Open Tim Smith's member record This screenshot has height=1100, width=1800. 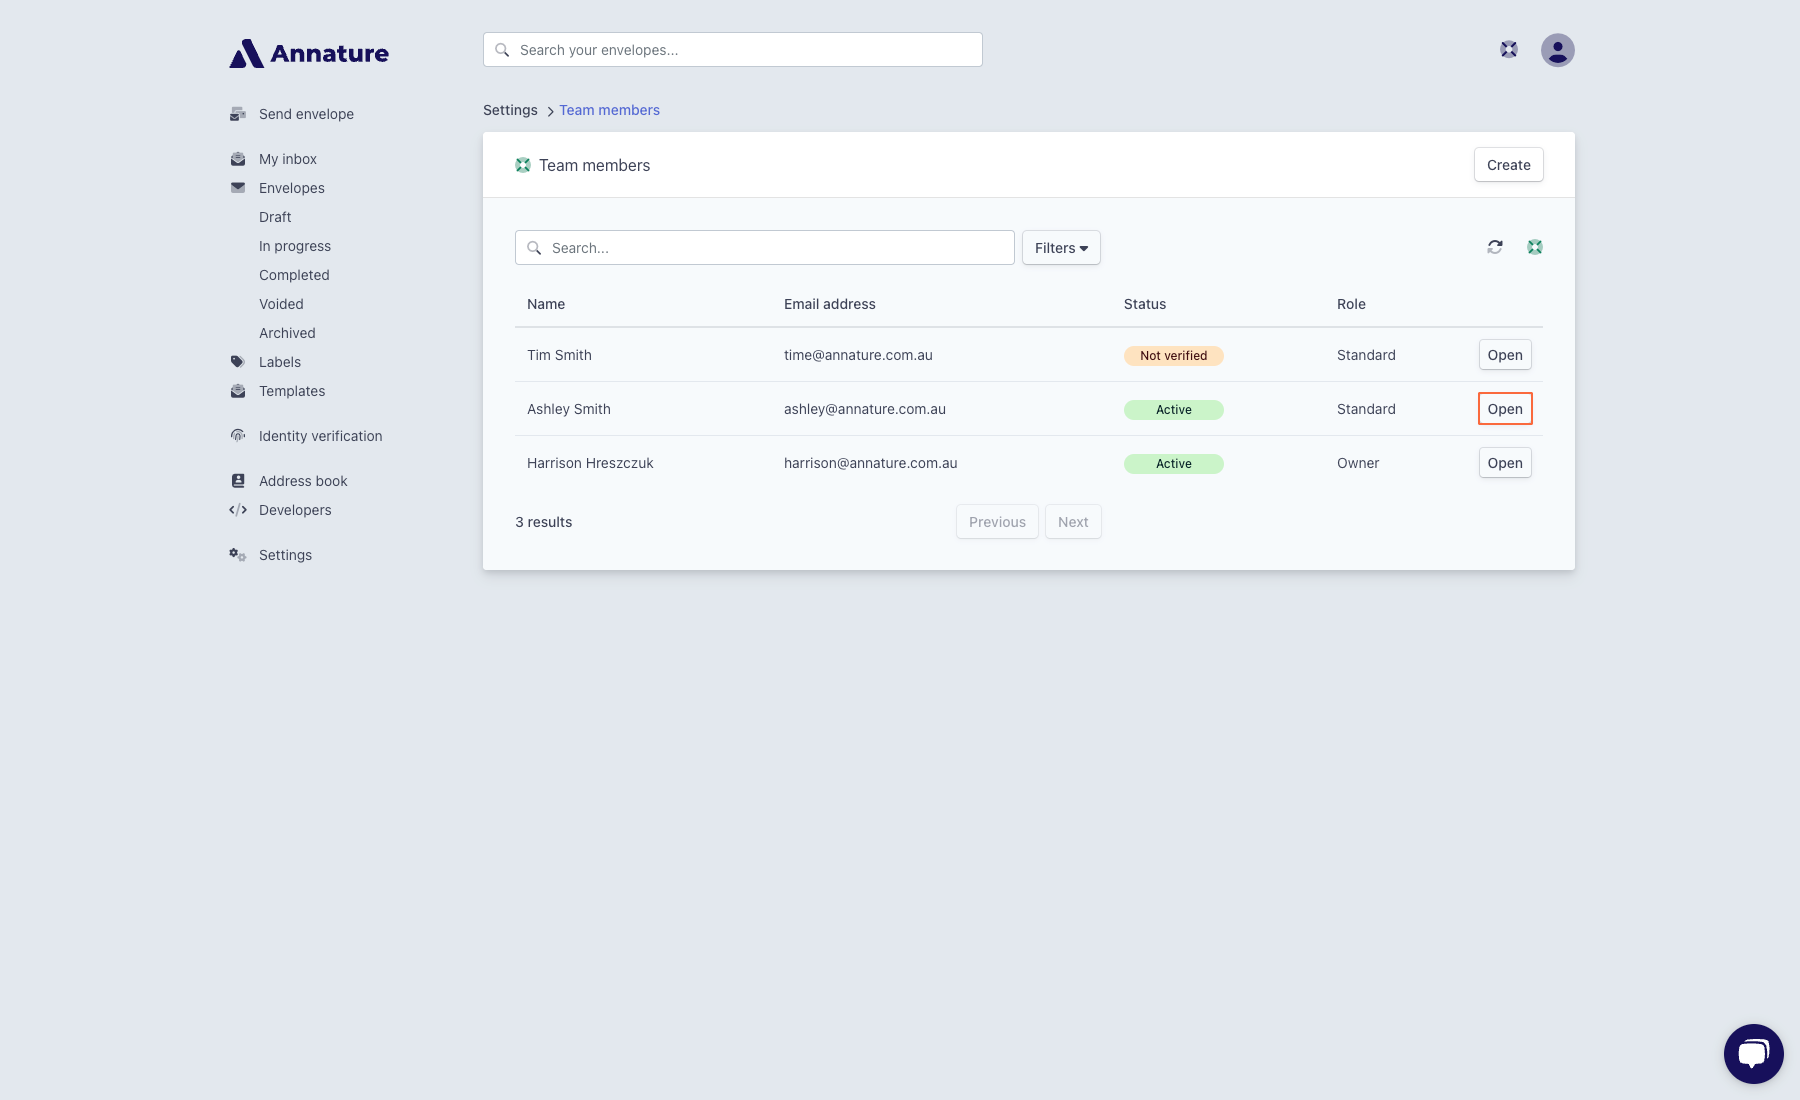point(1504,355)
